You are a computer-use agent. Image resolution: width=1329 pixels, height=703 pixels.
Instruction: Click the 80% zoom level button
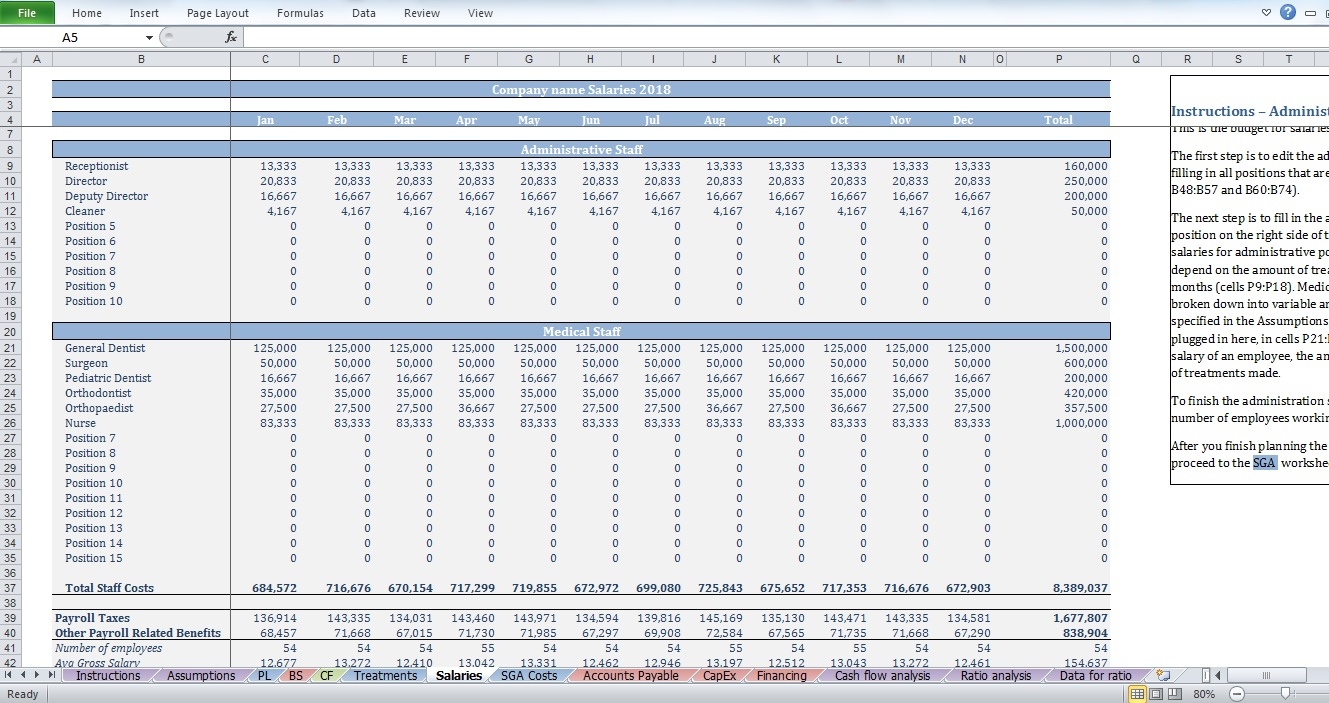click(1204, 694)
